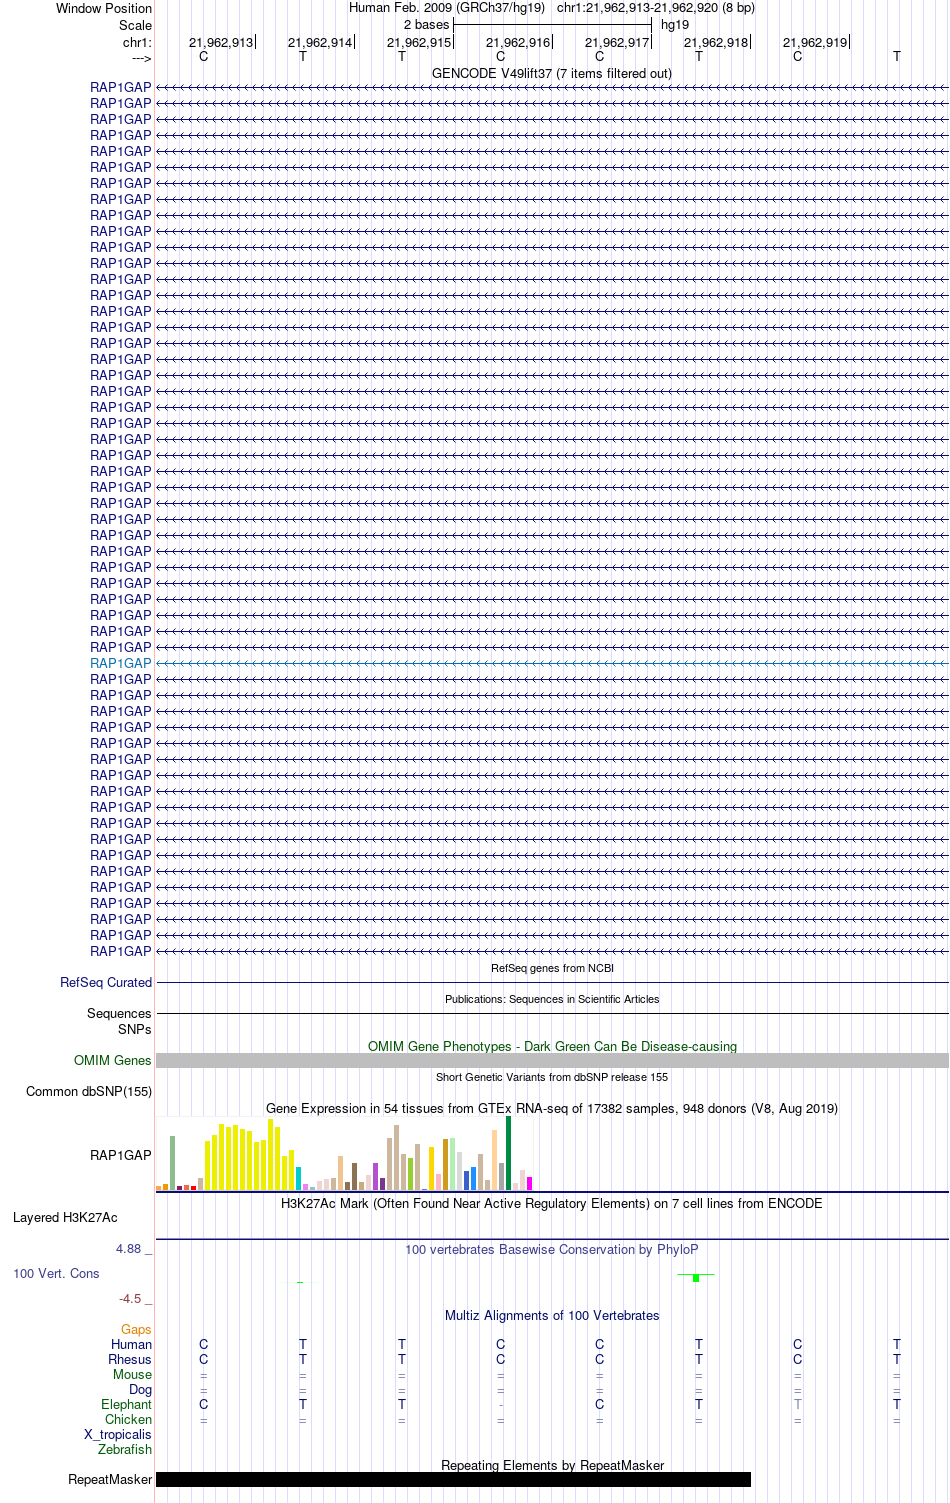This screenshot has height=1503, width=950.
Task: Open the GTEx Gene Expression in 54 tissues title
Action: click(552, 1108)
